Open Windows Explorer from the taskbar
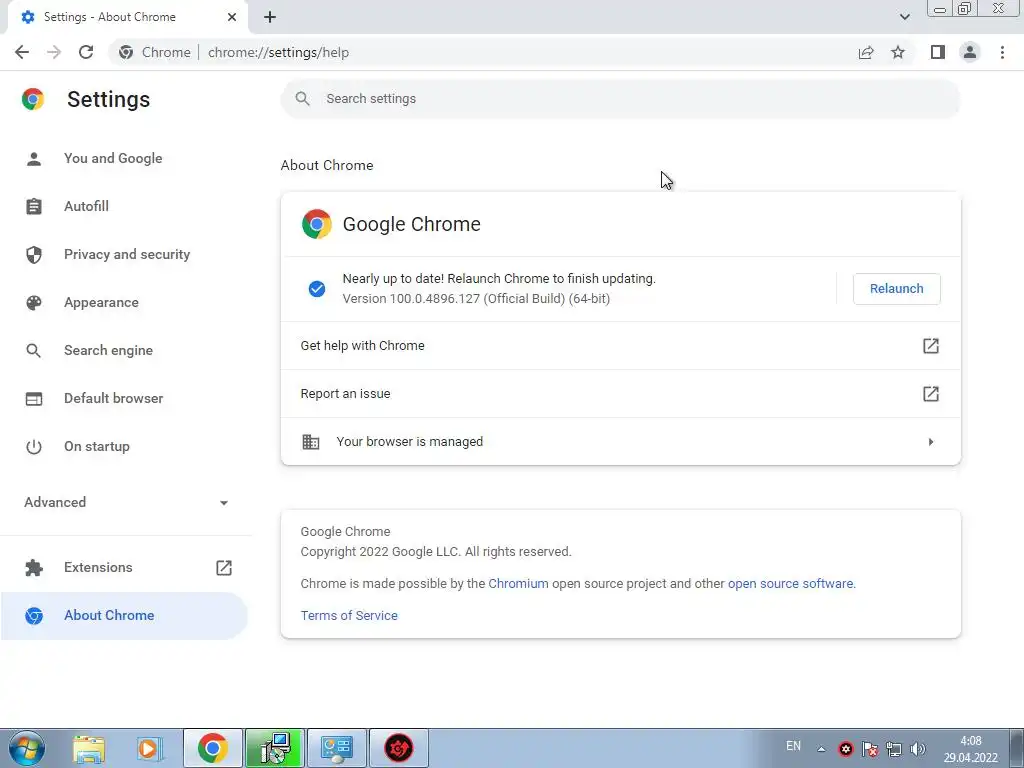This screenshot has width=1024, height=768. pyautogui.click(x=89, y=748)
